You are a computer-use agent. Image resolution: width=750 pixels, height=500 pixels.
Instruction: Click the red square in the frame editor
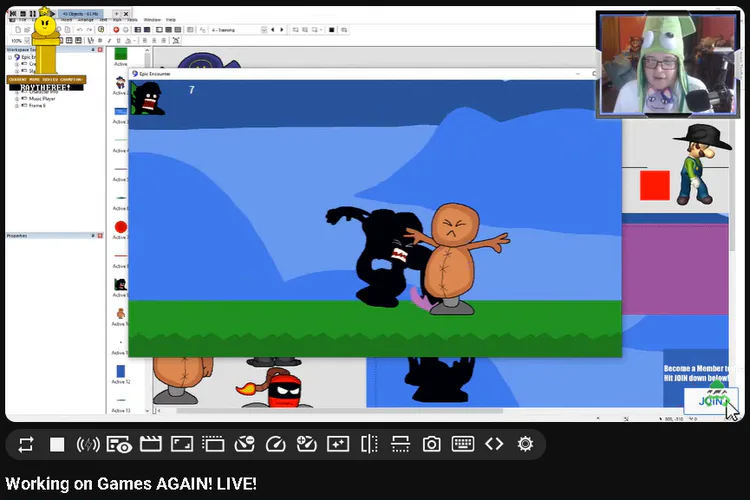(655, 186)
